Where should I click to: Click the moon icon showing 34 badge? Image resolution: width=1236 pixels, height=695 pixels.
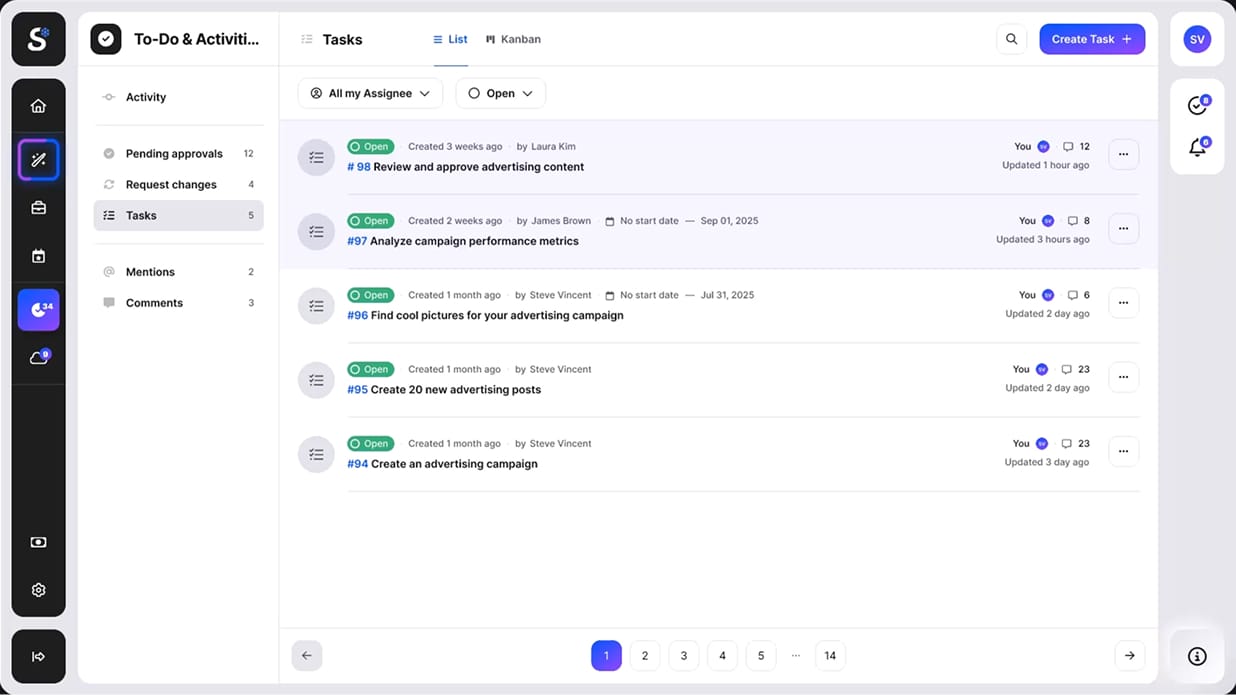tap(38, 309)
